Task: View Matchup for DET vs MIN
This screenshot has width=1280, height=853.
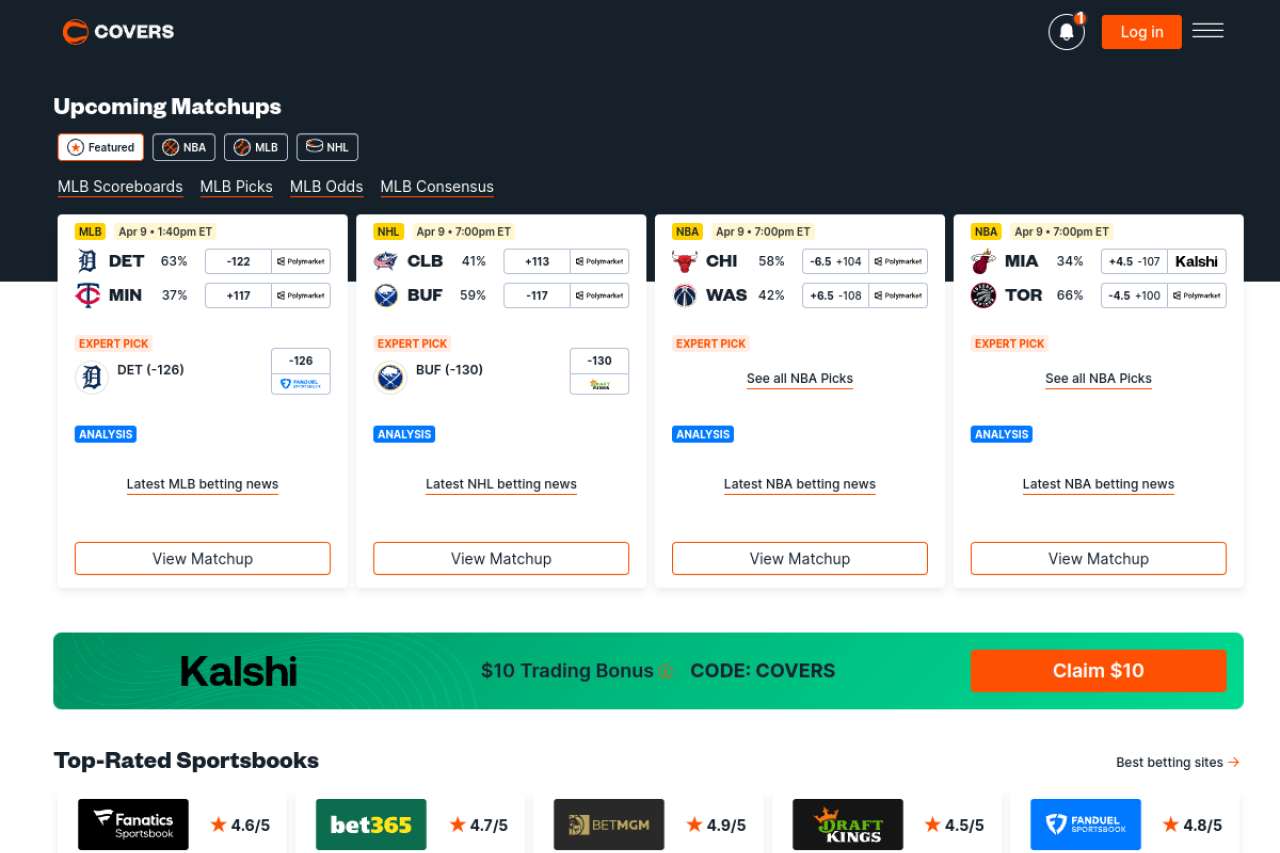Action: [x=203, y=559]
